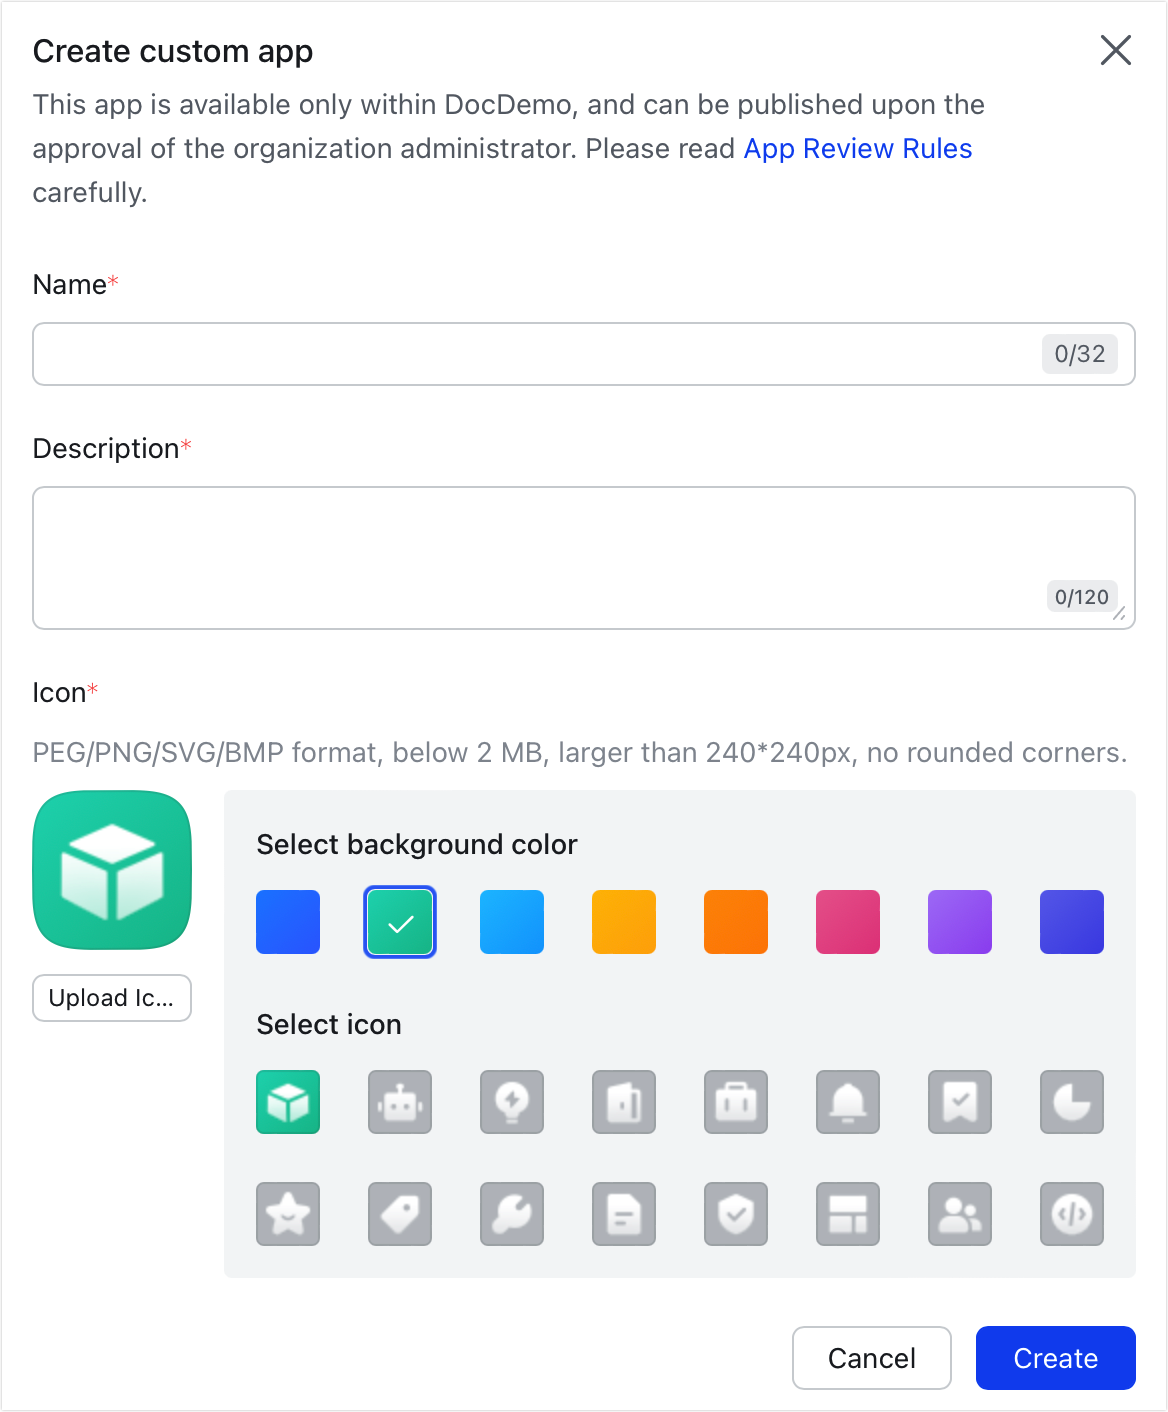Select the bell icon
The image size is (1168, 1412).
tap(848, 1102)
